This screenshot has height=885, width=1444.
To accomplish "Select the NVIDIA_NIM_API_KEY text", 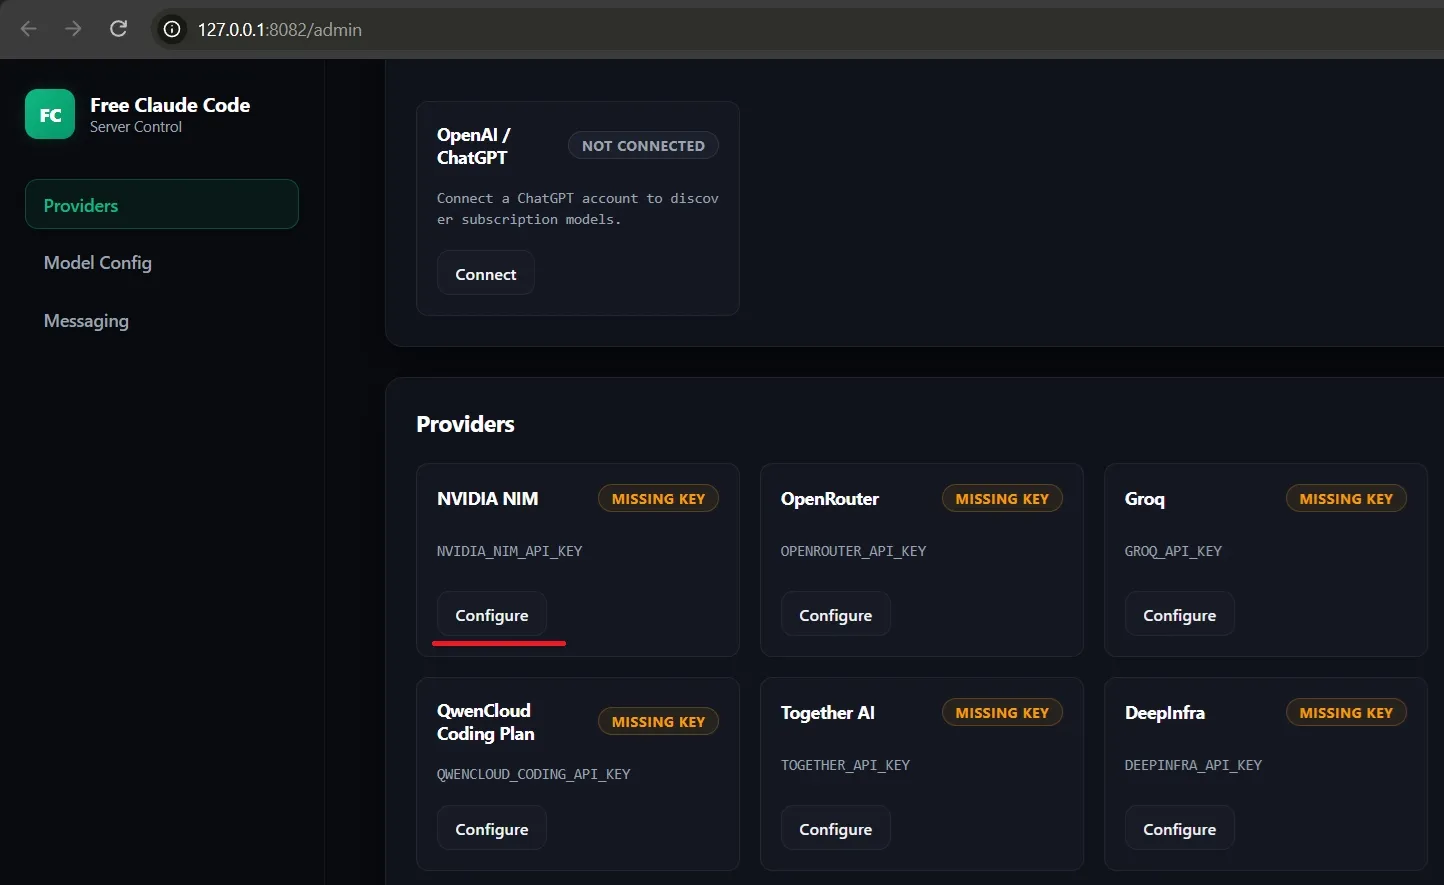I will (509, 551).
